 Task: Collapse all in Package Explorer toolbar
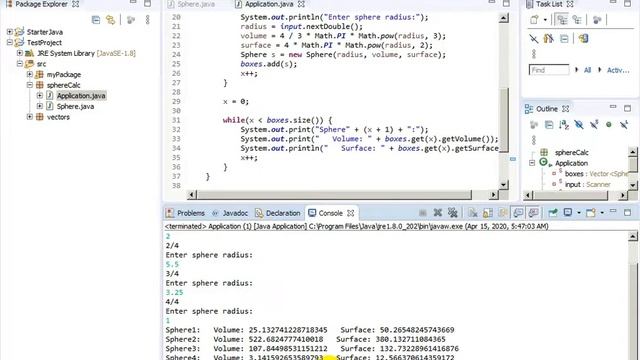[x=96, y=20]
